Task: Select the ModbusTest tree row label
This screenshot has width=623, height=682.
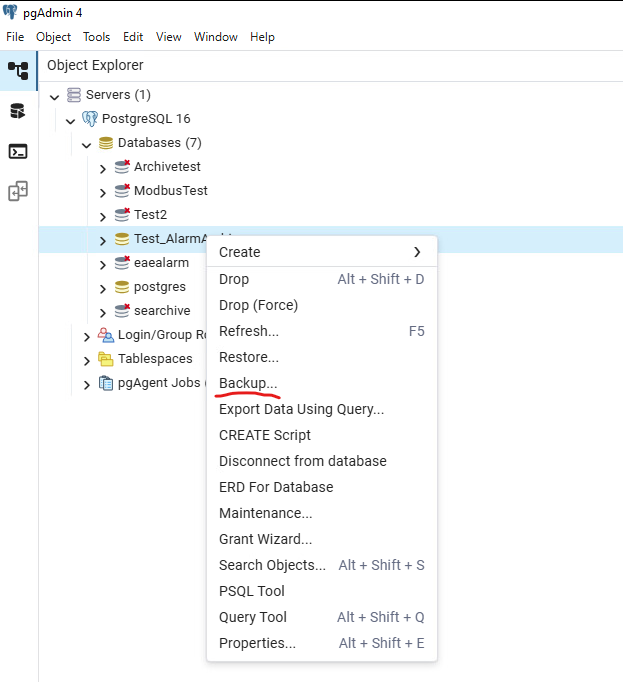Action: (171, 191)
